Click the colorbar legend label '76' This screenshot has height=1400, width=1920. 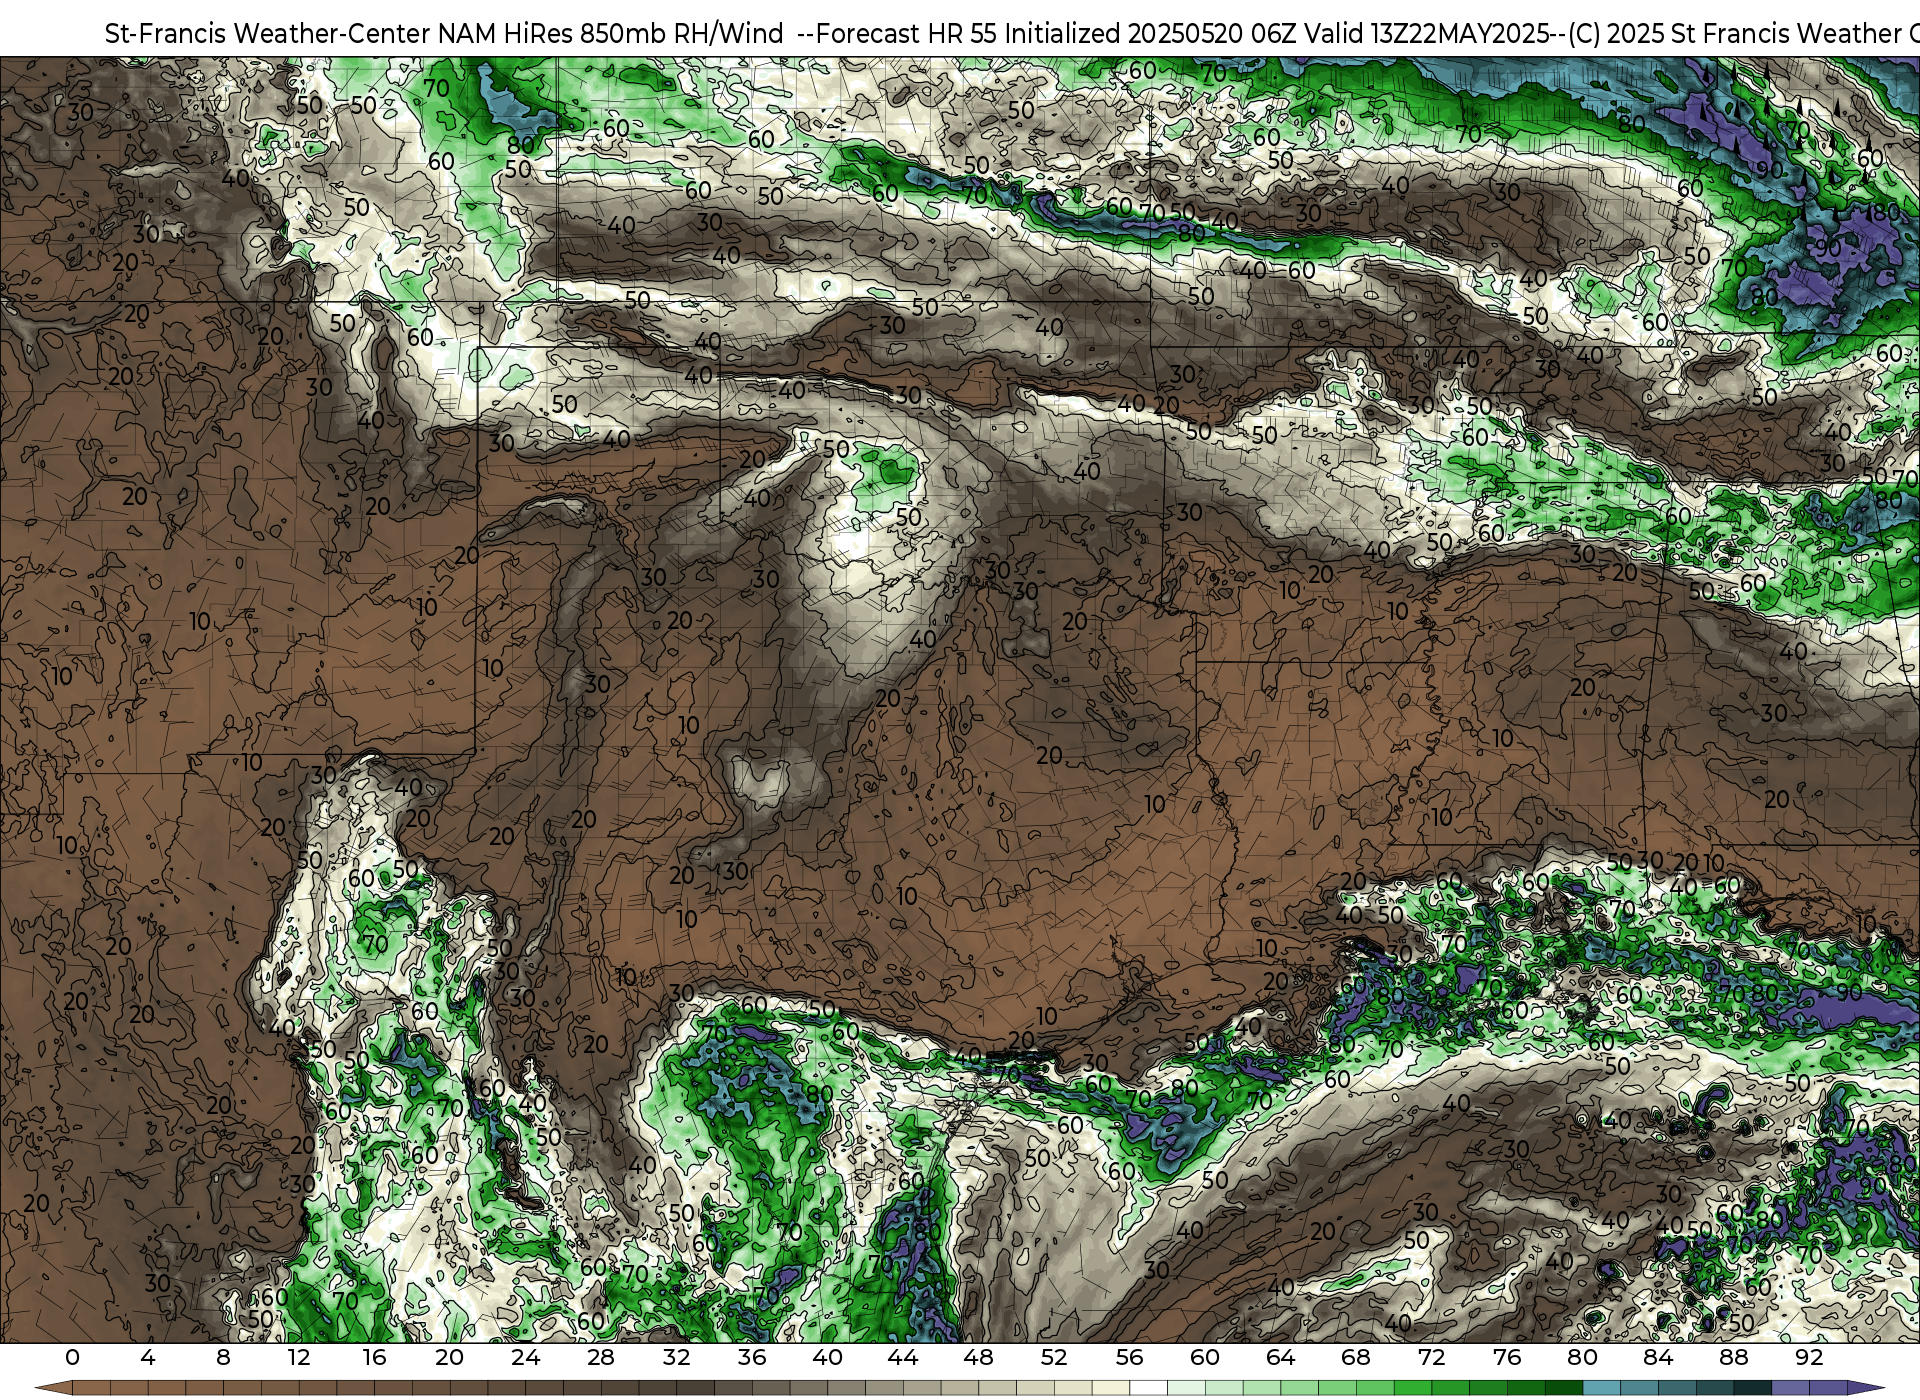coord(1507,1357)
